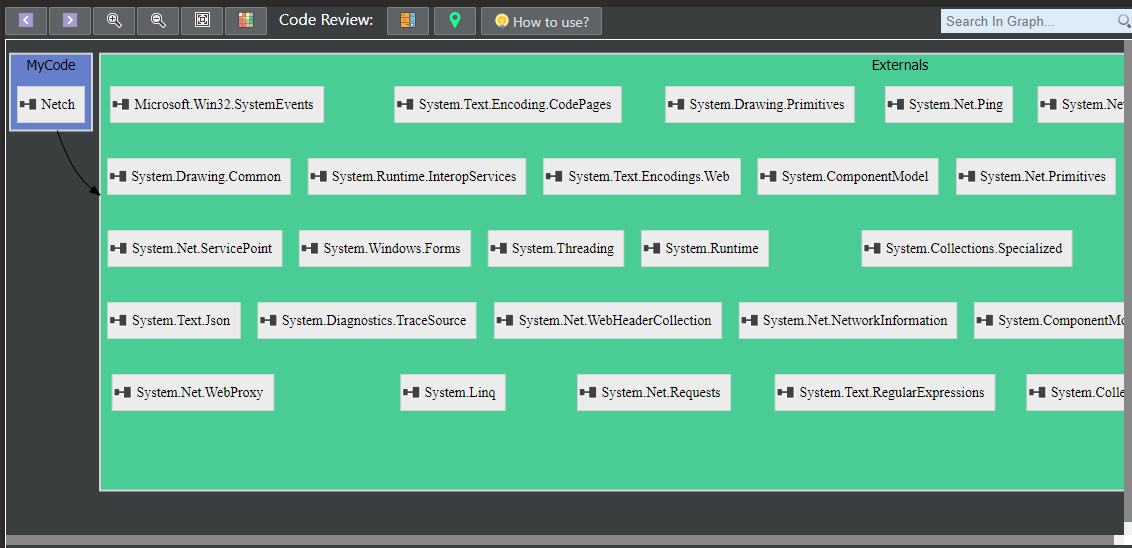
Task: Open the How to use? help
Action: [541, 21]
